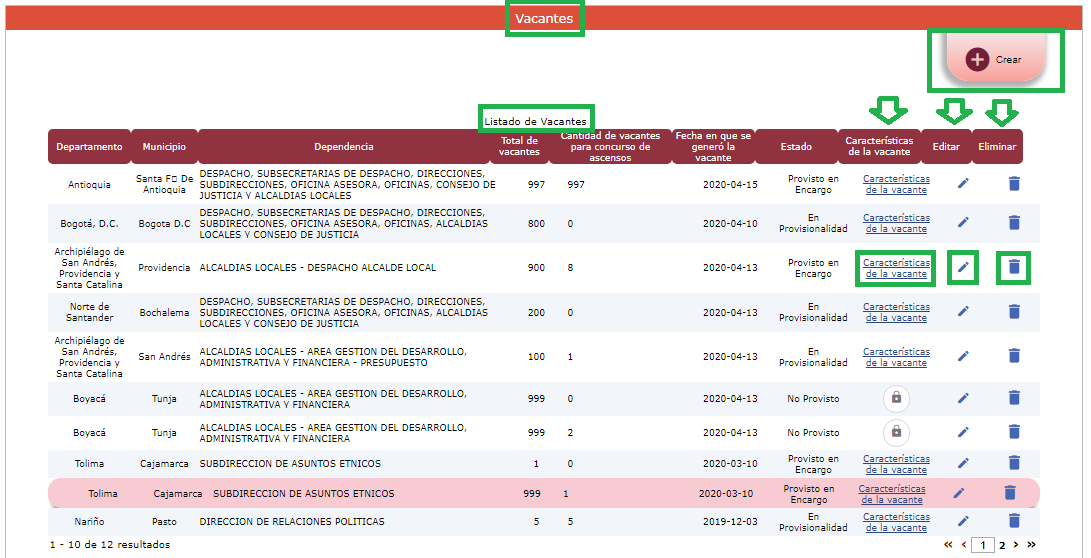Screen dimensions: 1091x558
Task: Delete the Antioquia vacancy row
Action: tap(1014, 183)
